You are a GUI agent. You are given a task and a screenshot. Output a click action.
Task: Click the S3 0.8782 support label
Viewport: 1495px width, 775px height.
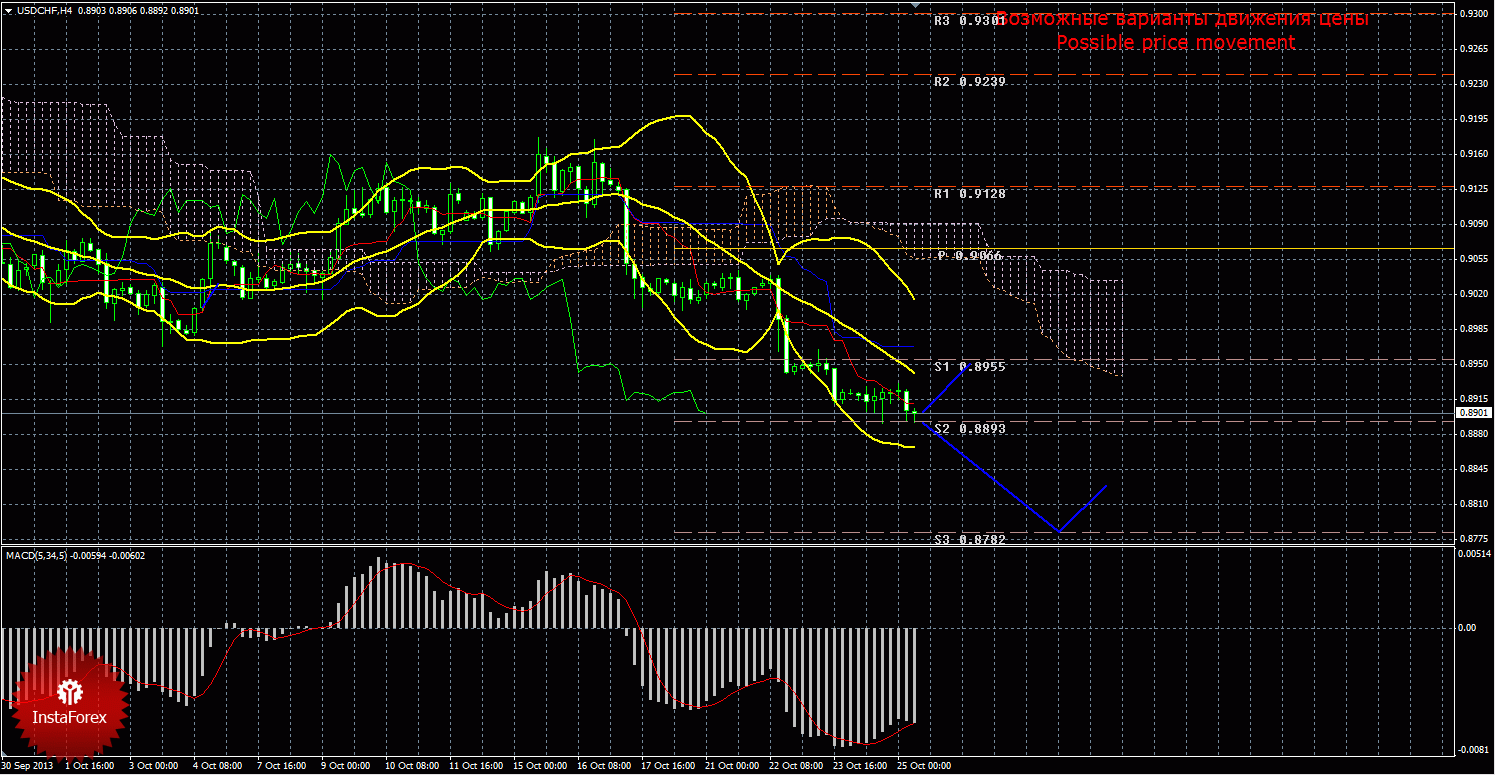[x=970, y=539]
